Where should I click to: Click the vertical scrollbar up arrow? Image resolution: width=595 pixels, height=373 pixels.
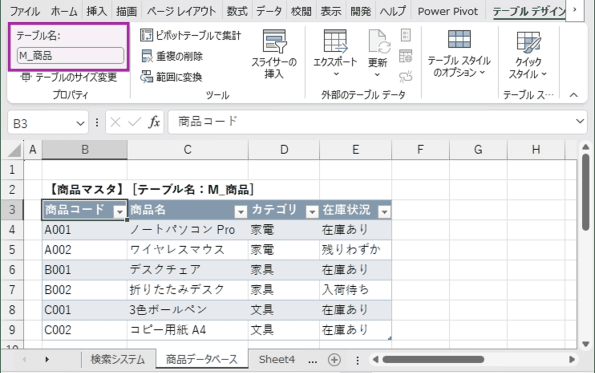(x=586, y=147)
